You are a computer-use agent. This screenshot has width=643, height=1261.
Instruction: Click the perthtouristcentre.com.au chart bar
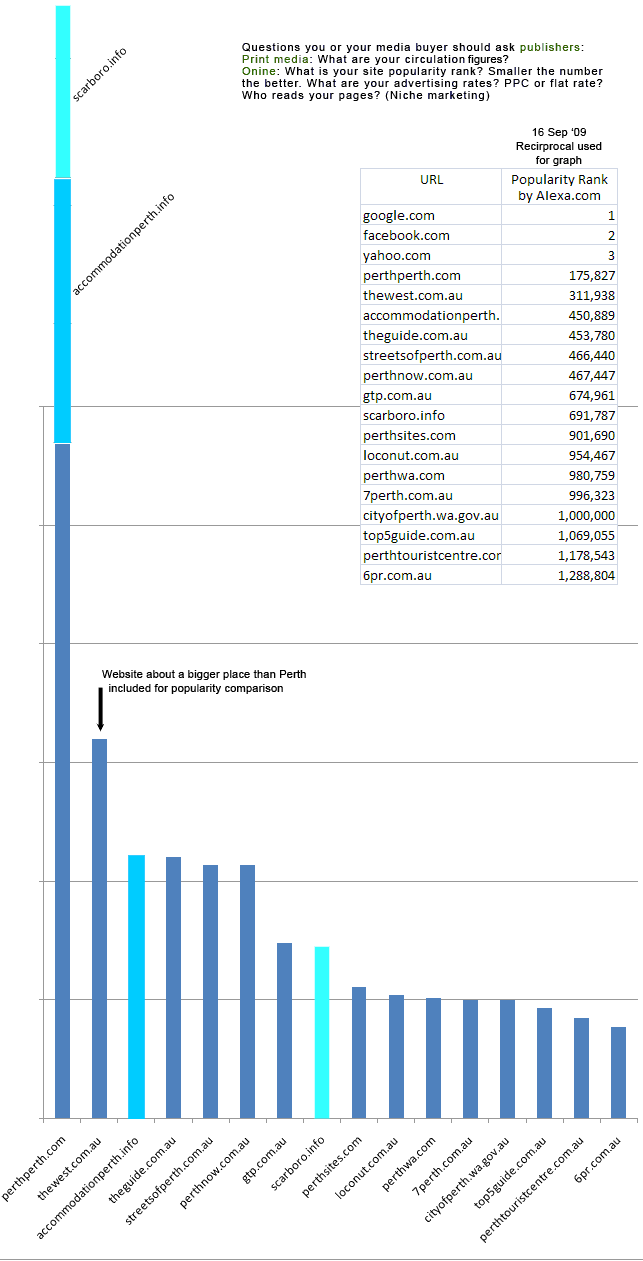[582, 1068]
